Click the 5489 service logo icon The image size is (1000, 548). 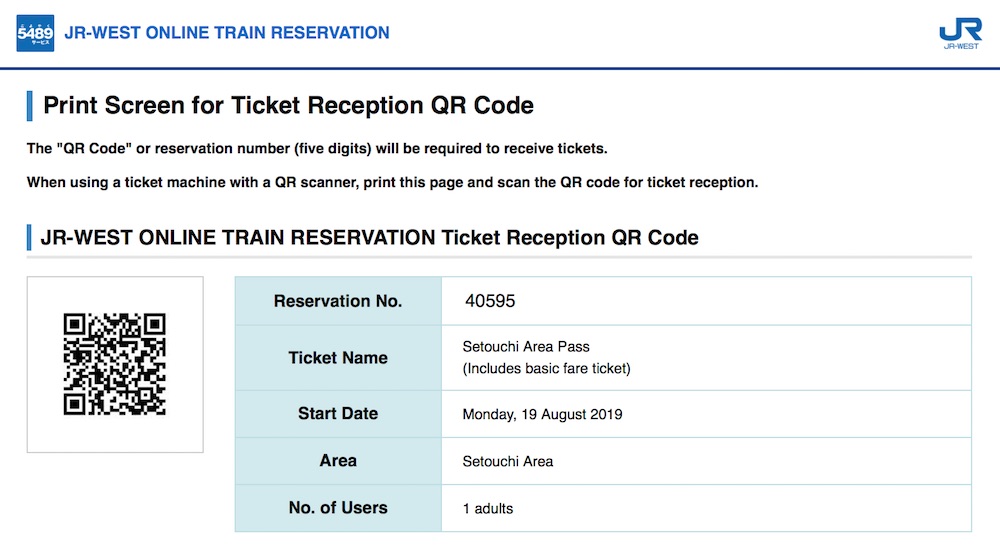coord(34,33)
